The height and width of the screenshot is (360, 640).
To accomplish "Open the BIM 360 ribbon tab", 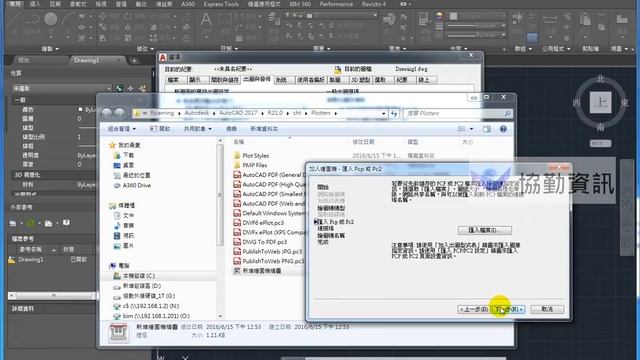I will (x=300, y=4).
